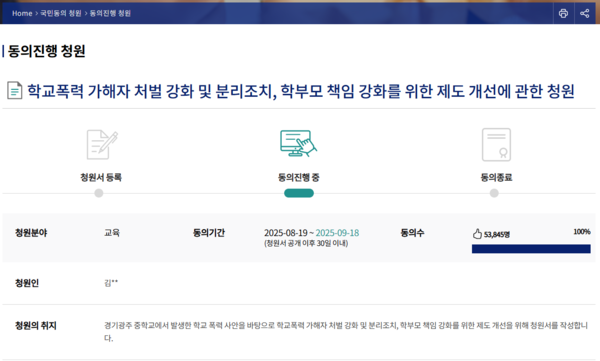Click the start date 2025-08-19
The height and width of the screenshot is (361, 600).
pyautogui.click(x=286, y=233)
